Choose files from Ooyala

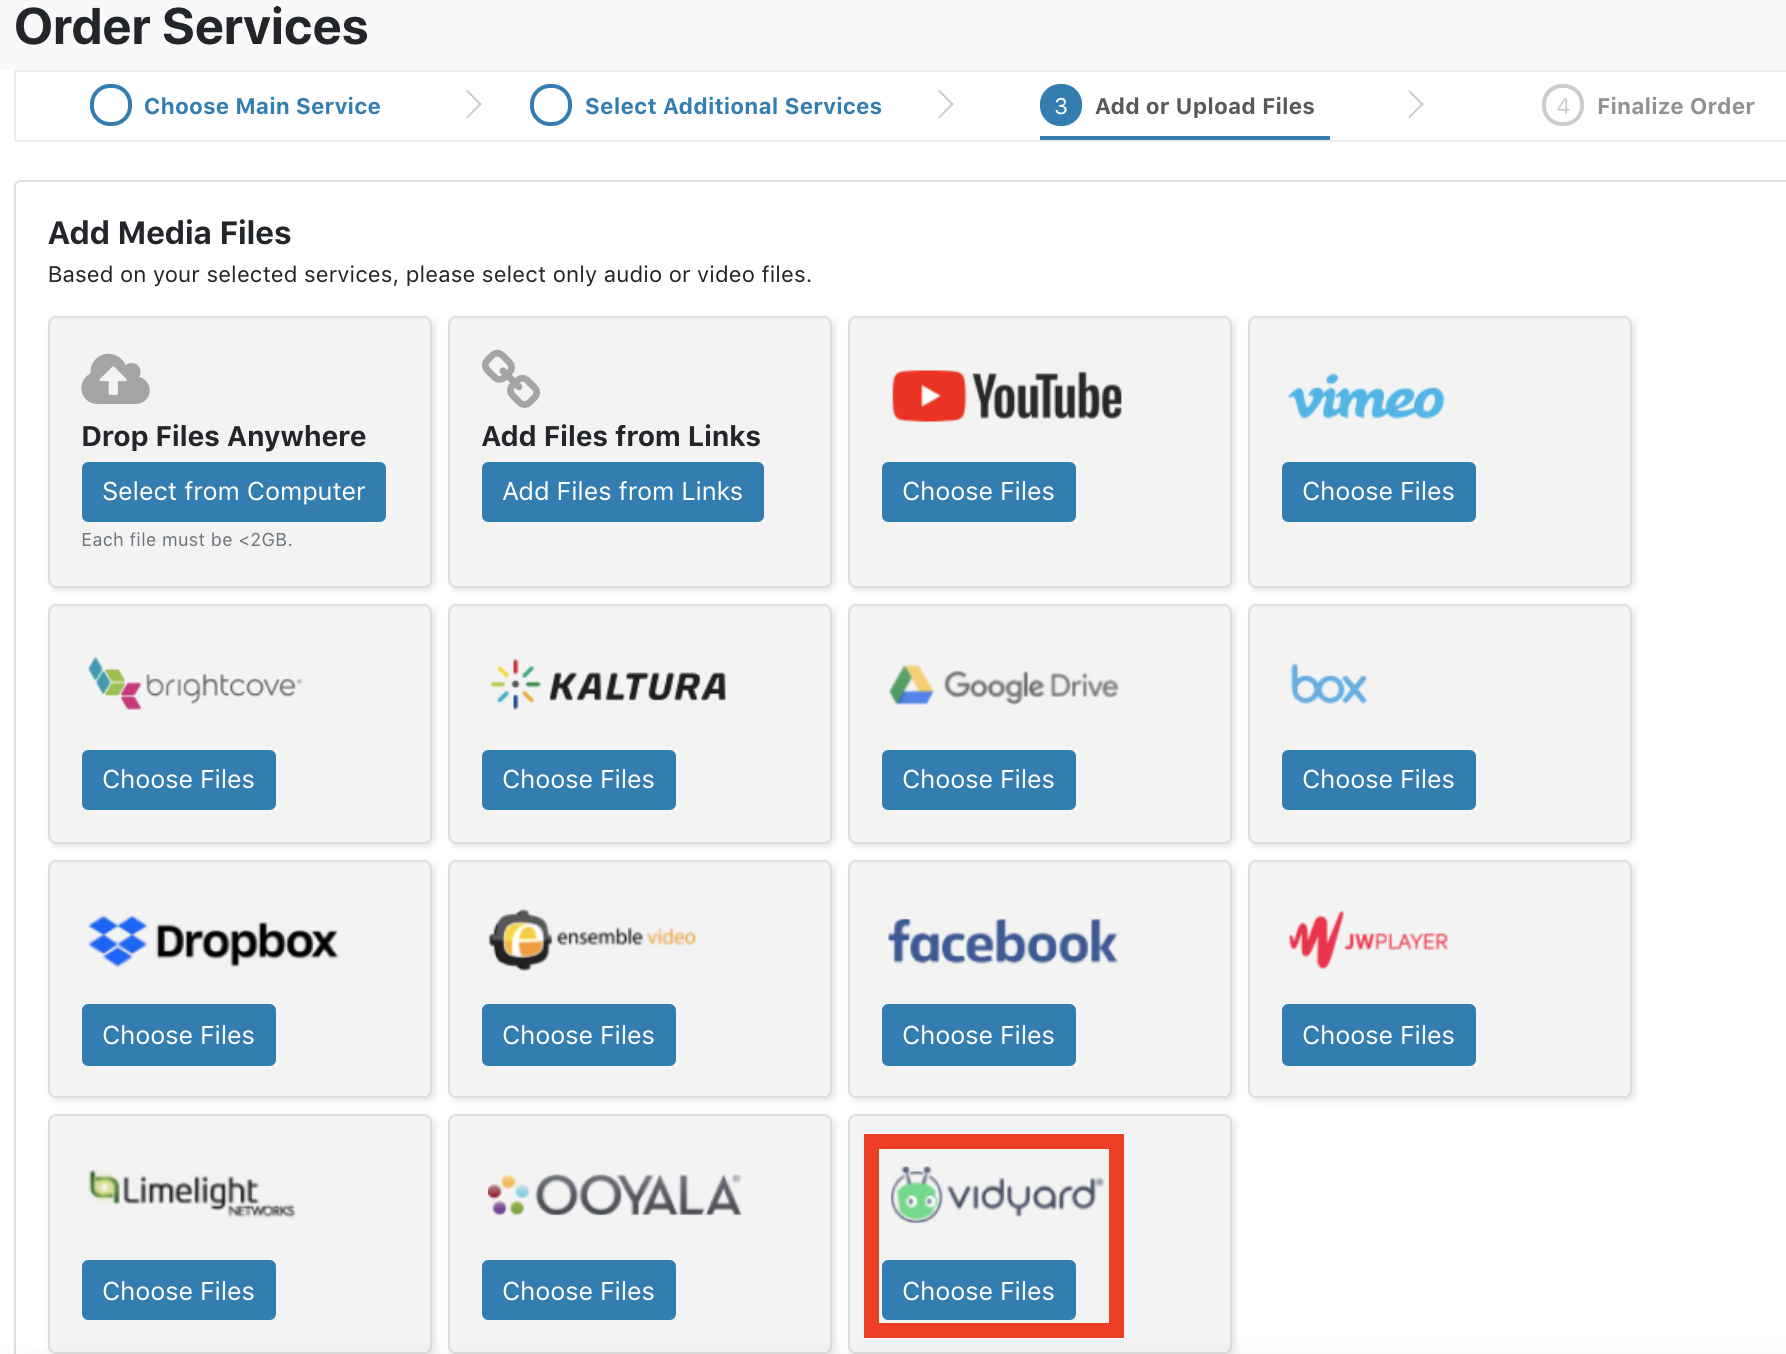coord(579,1290)
